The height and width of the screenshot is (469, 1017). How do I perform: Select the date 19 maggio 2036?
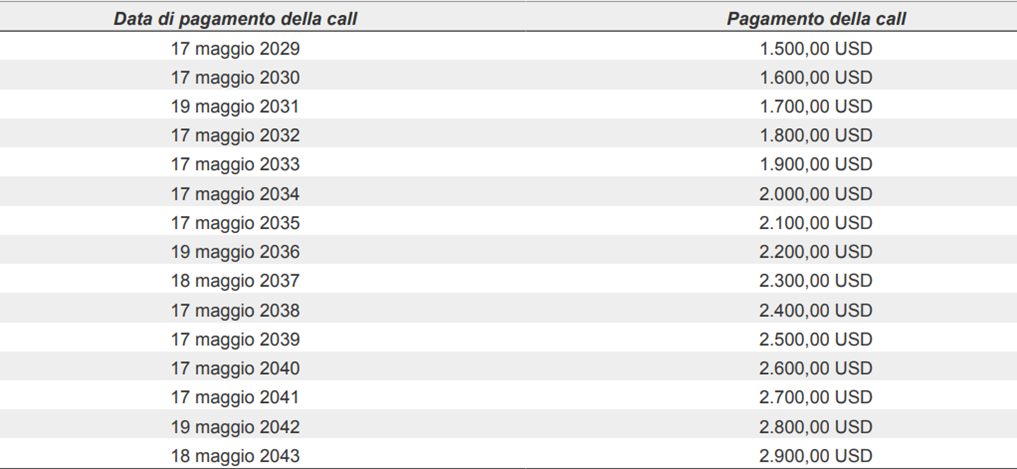pyautogui.click(x=235, y=252)
